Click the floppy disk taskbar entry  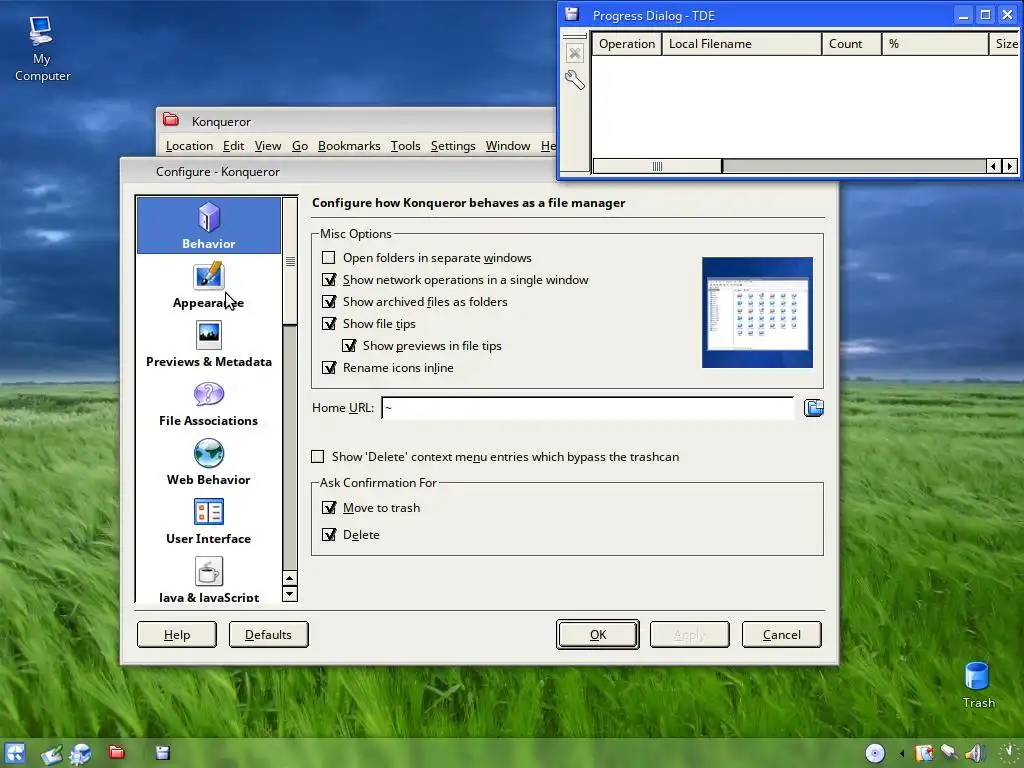pos(163,753)
